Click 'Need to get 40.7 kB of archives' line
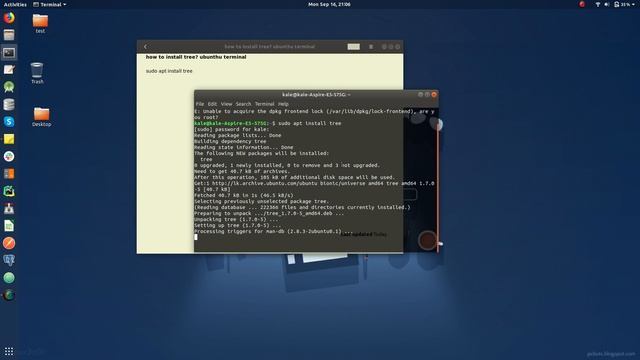 coord(242,171)
